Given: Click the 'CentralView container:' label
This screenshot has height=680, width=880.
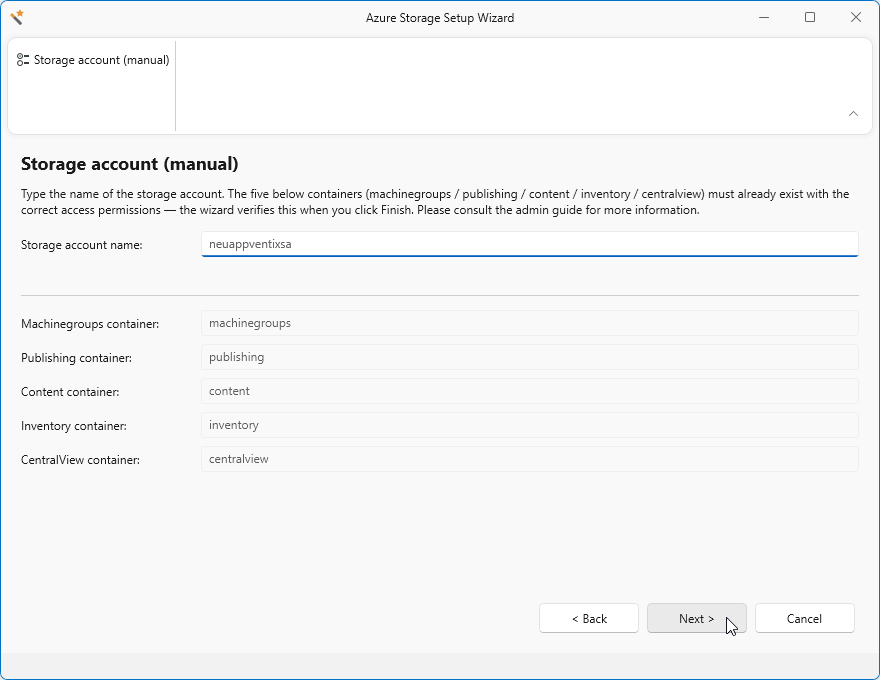Looking at the screenshot, I should click(x=80, y=460).
